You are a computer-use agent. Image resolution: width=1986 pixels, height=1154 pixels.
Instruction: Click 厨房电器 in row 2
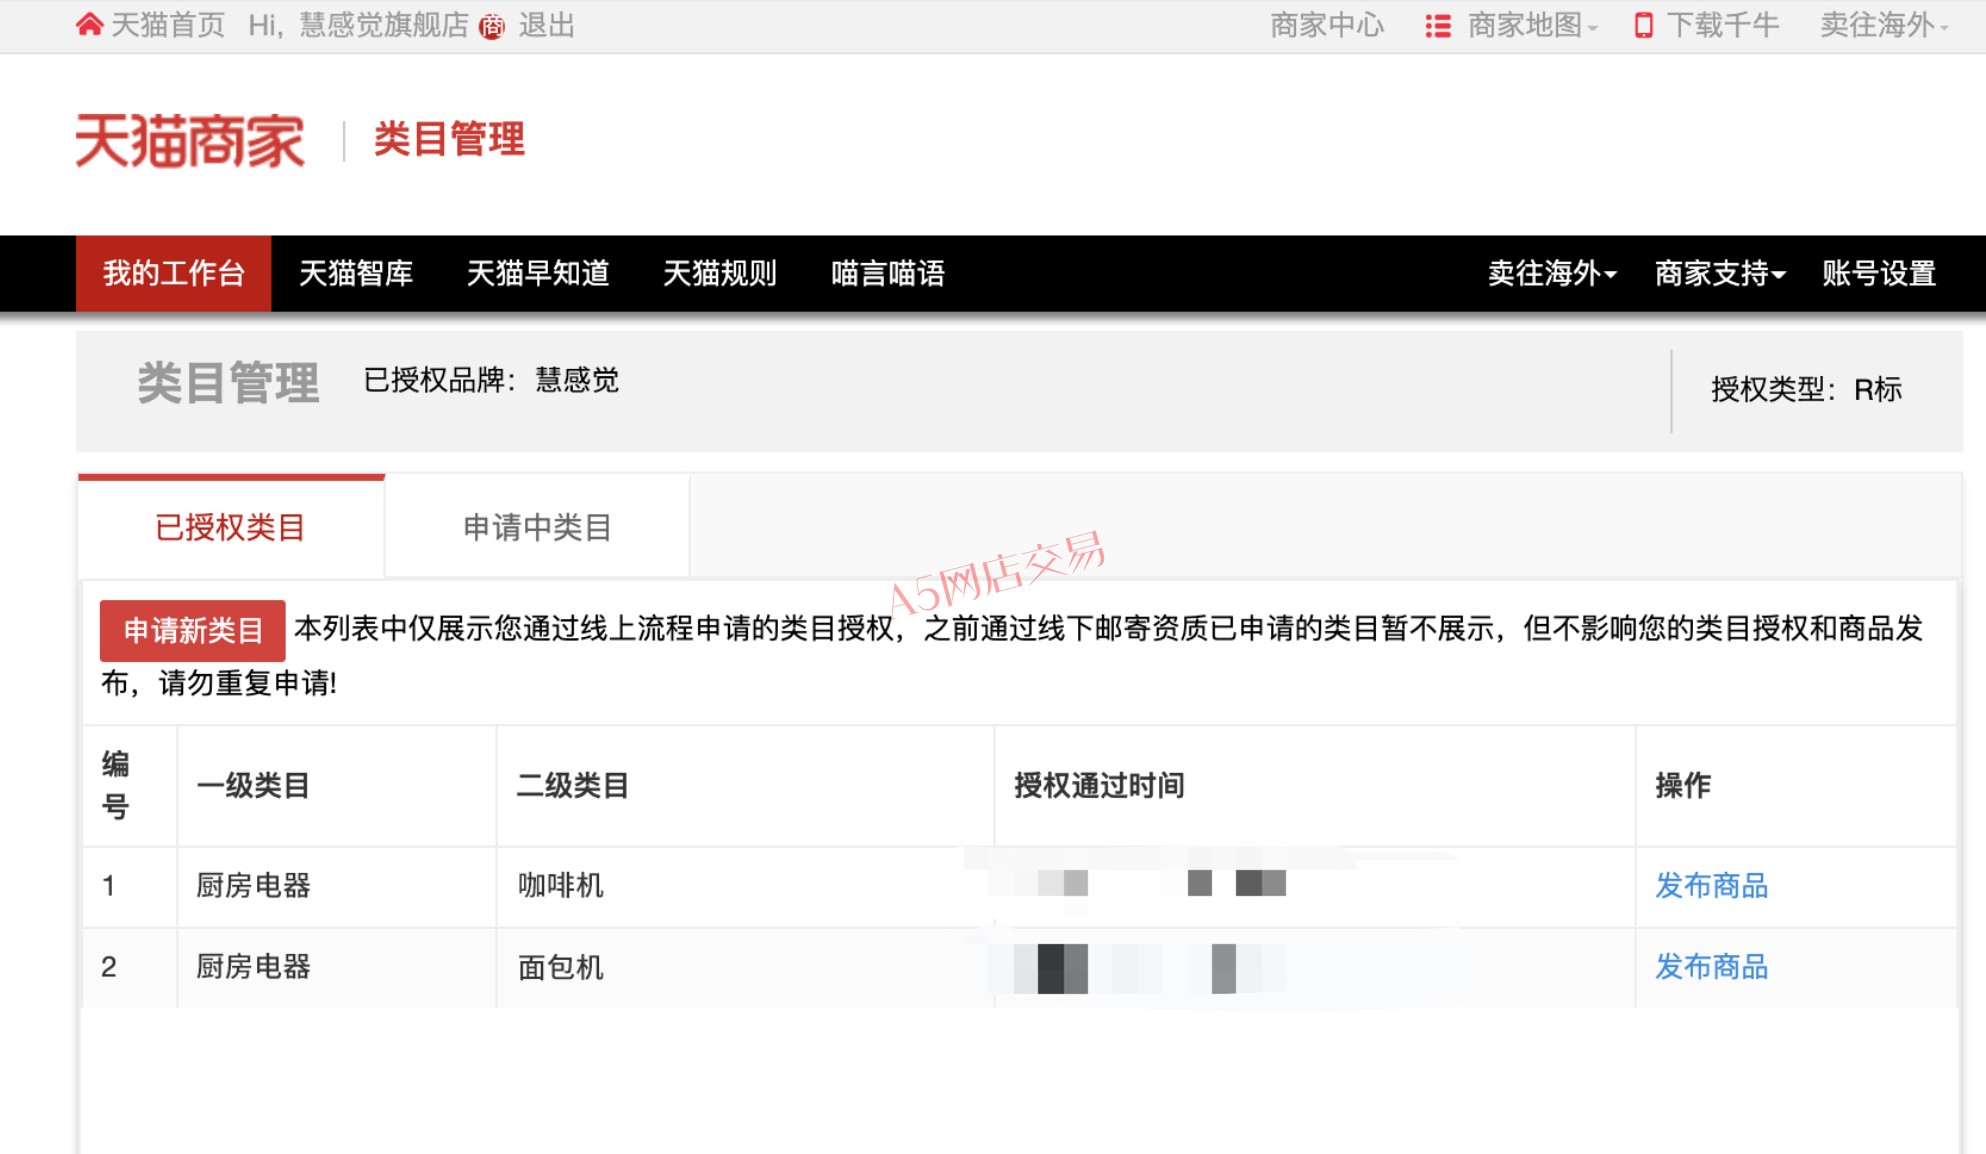[254, 967]
